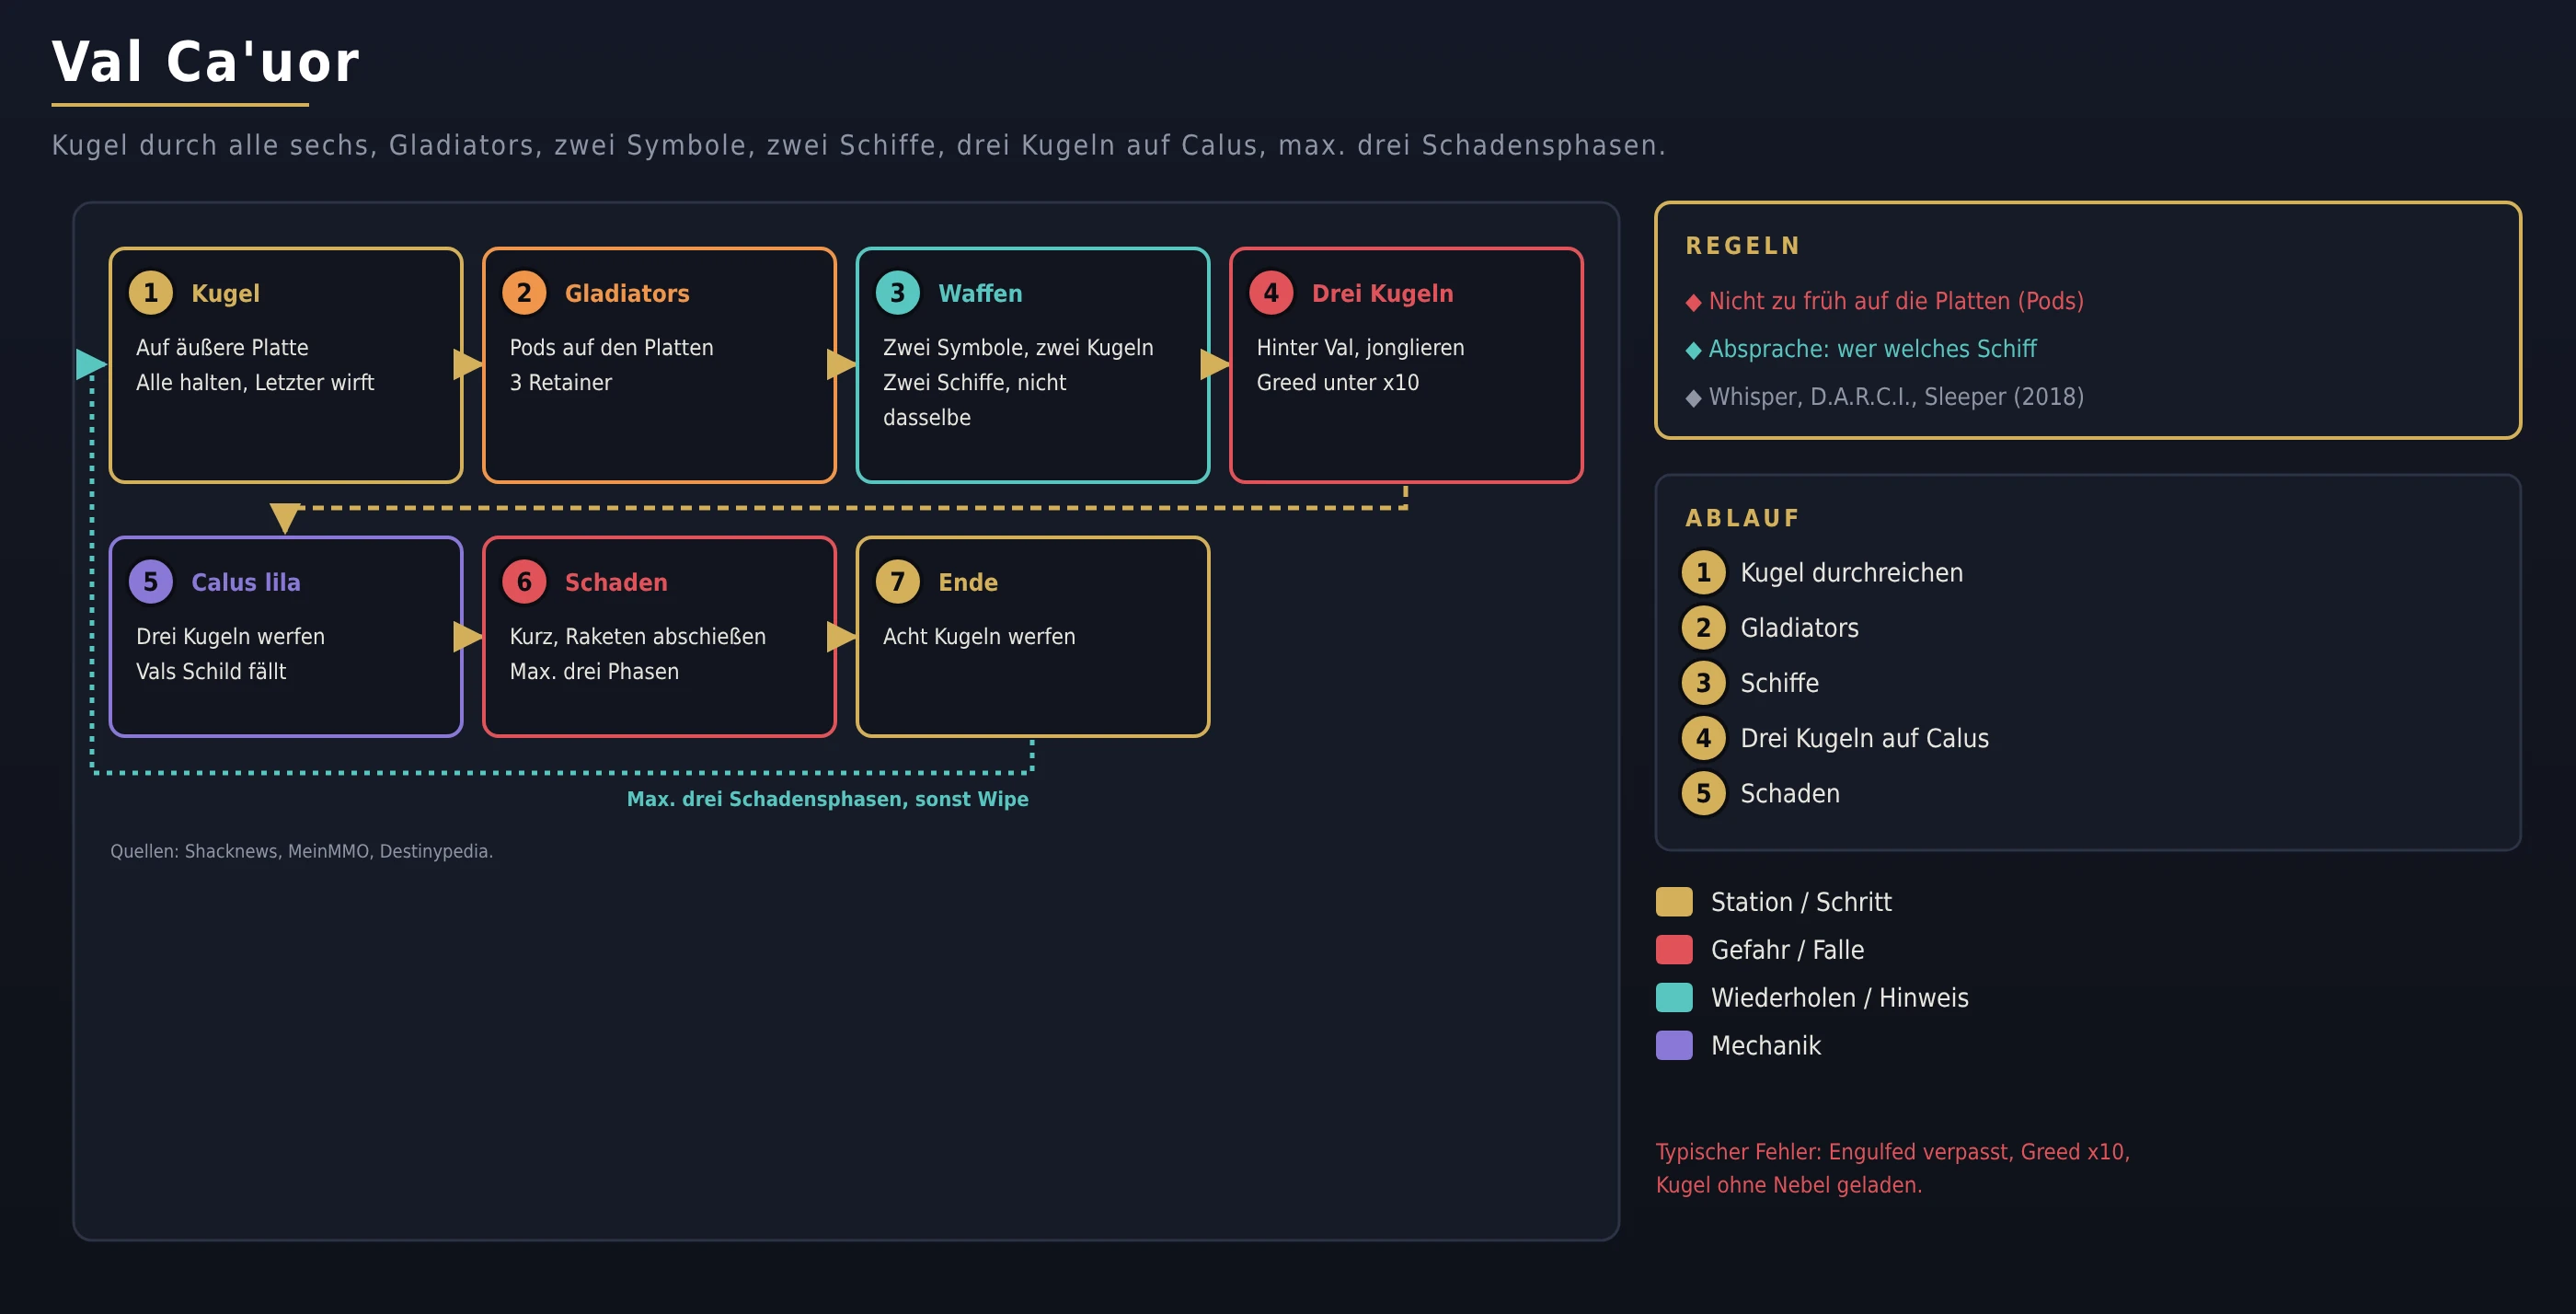2576x1314 pixels.
Task: Click the Ende card heading
Action: [x=968, y=582]
